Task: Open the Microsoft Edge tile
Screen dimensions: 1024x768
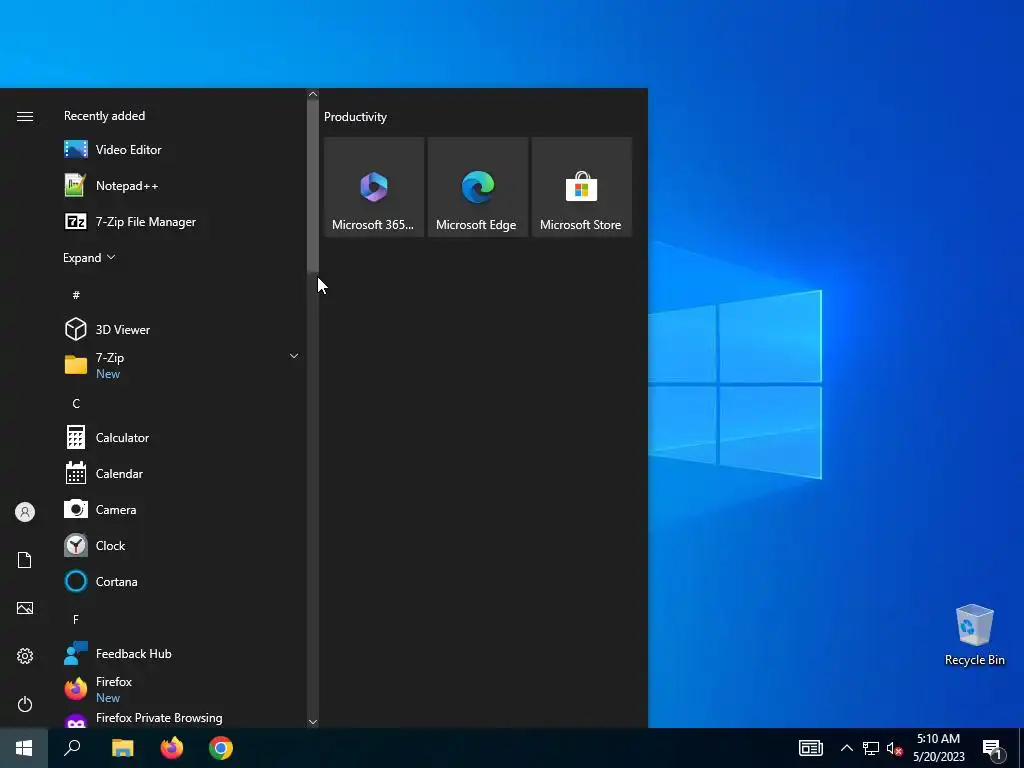Action: [477, 187]
